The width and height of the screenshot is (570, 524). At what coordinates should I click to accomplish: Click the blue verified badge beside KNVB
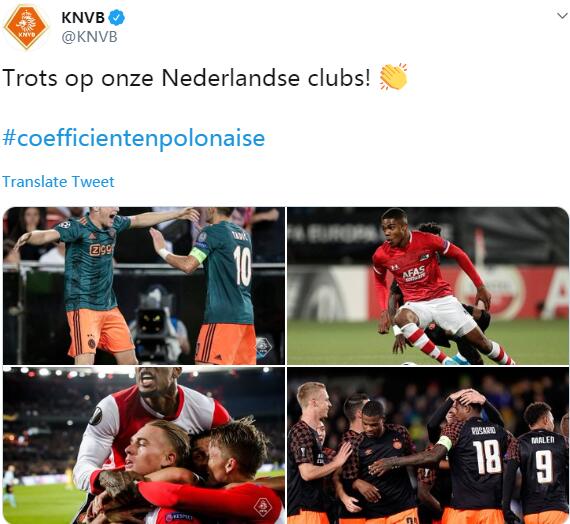(117, 17)
